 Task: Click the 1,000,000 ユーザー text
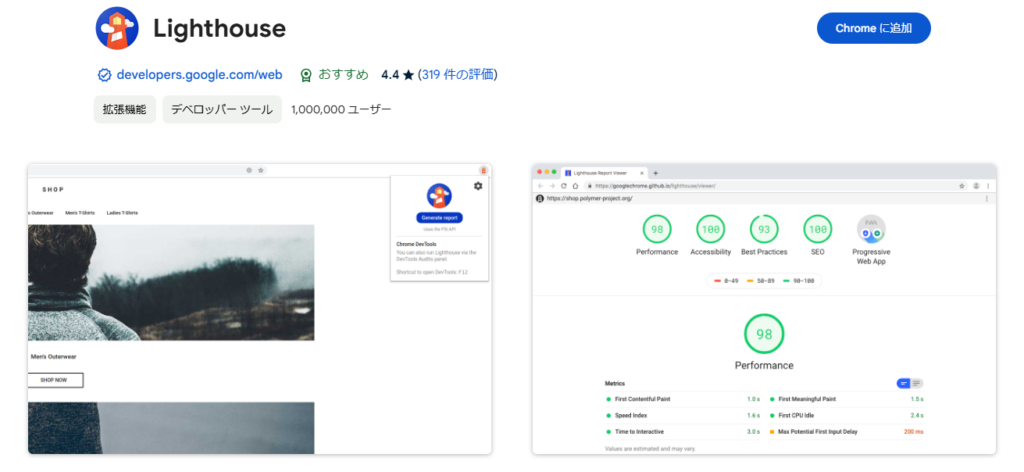pyautogui.click(x=342, y=110)
